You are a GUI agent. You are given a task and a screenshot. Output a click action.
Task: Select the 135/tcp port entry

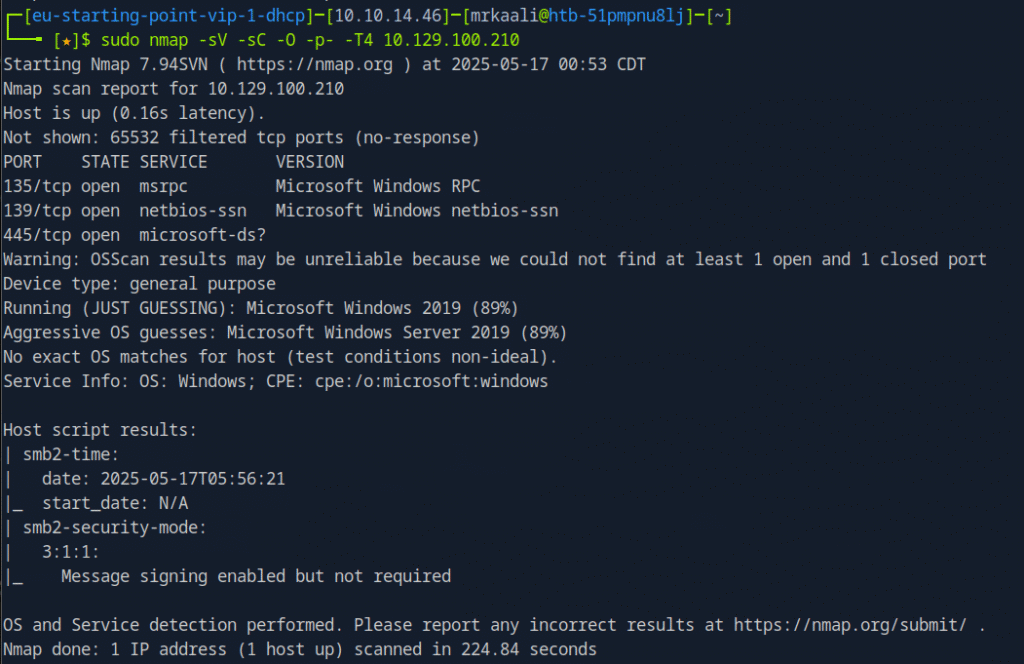coord(37,186)
